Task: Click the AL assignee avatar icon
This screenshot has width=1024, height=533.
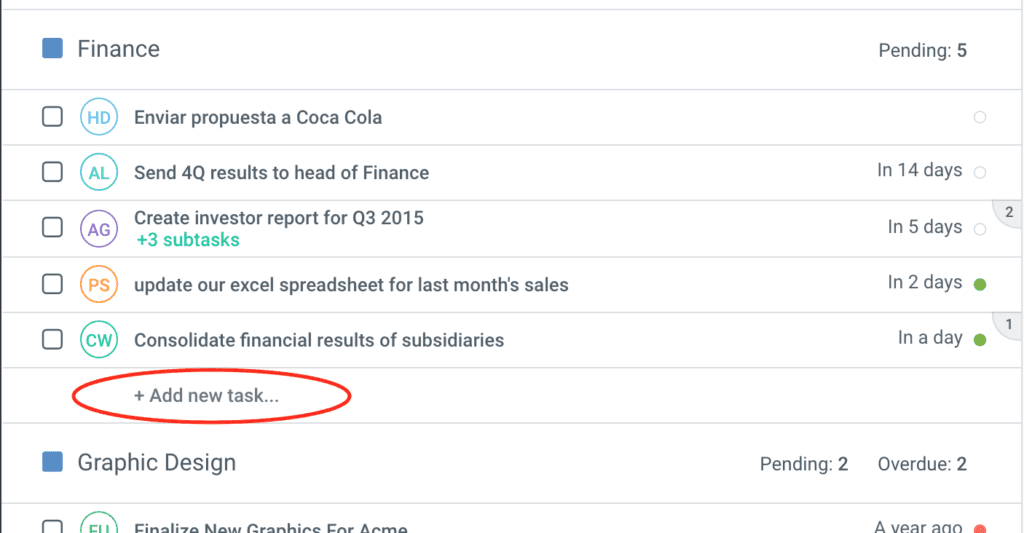Action: (x=99, y=172)
